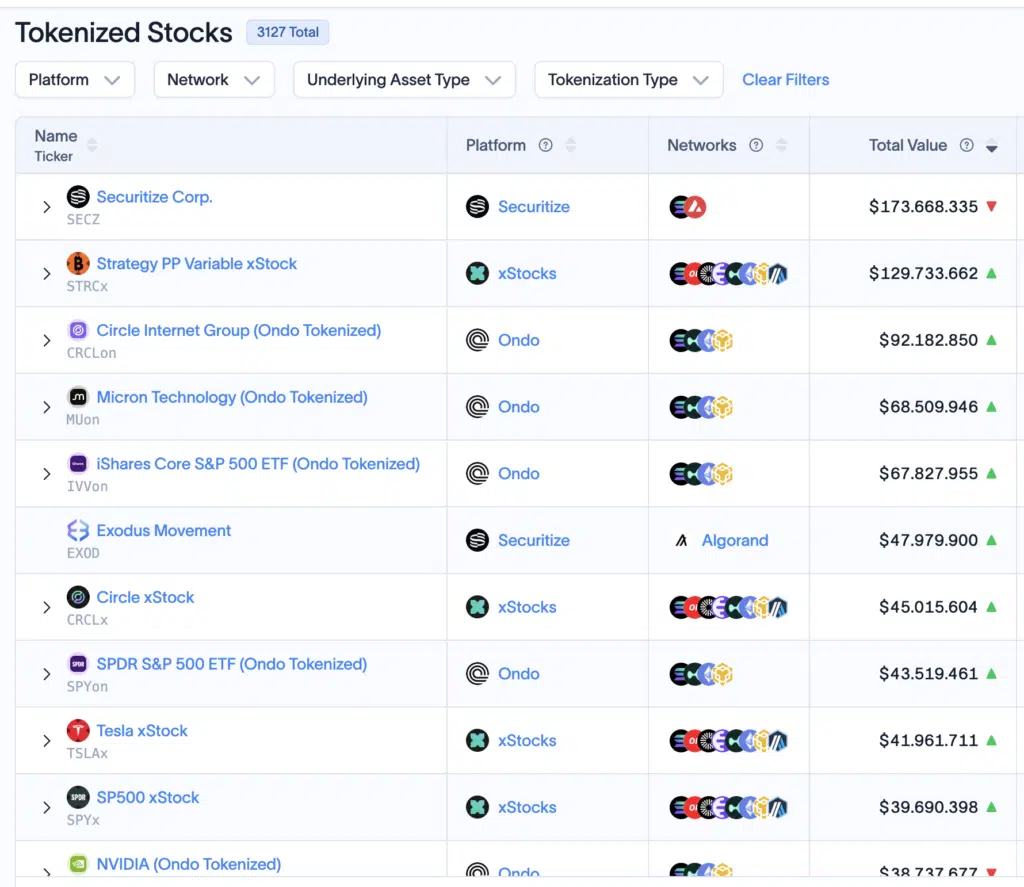Expand the Micron Technology row

tap(46, 407)
